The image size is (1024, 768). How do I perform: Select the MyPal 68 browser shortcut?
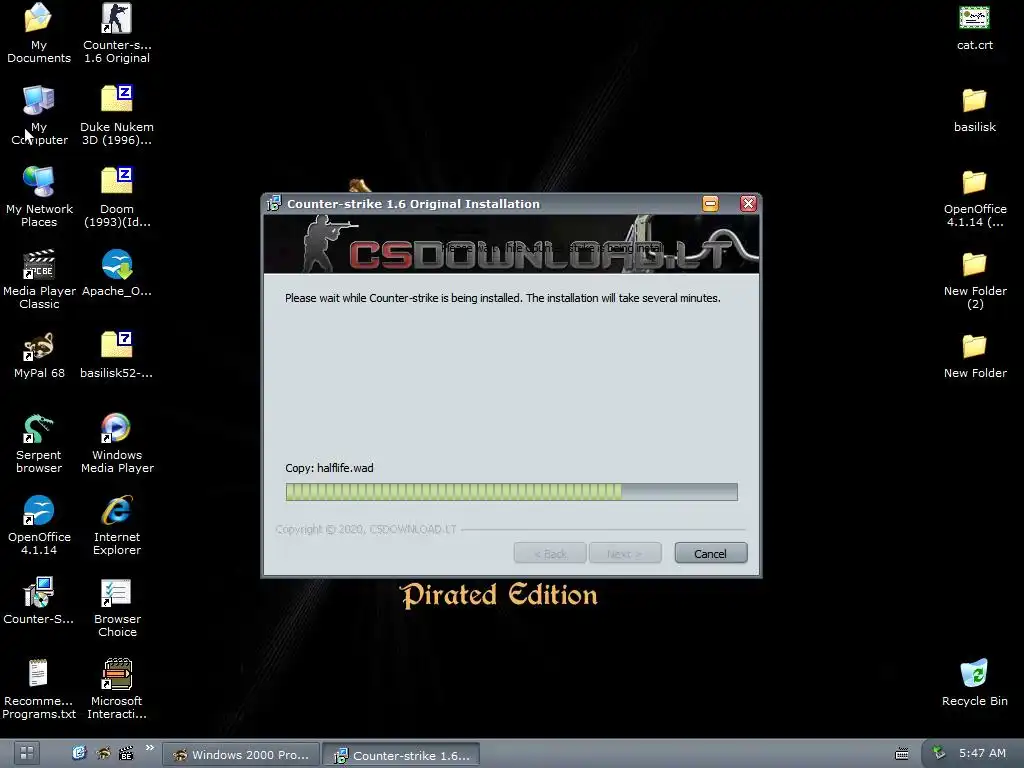(x=39, y=355)
